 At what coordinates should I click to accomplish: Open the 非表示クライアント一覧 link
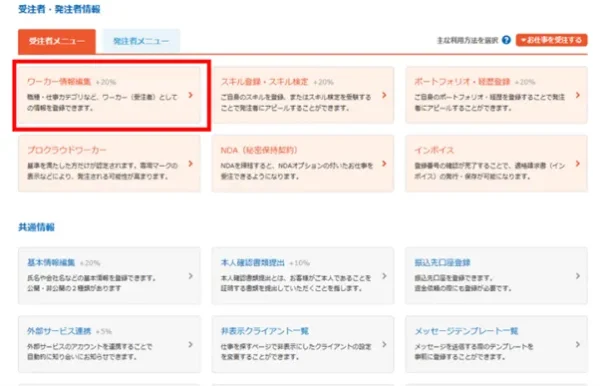265,331
